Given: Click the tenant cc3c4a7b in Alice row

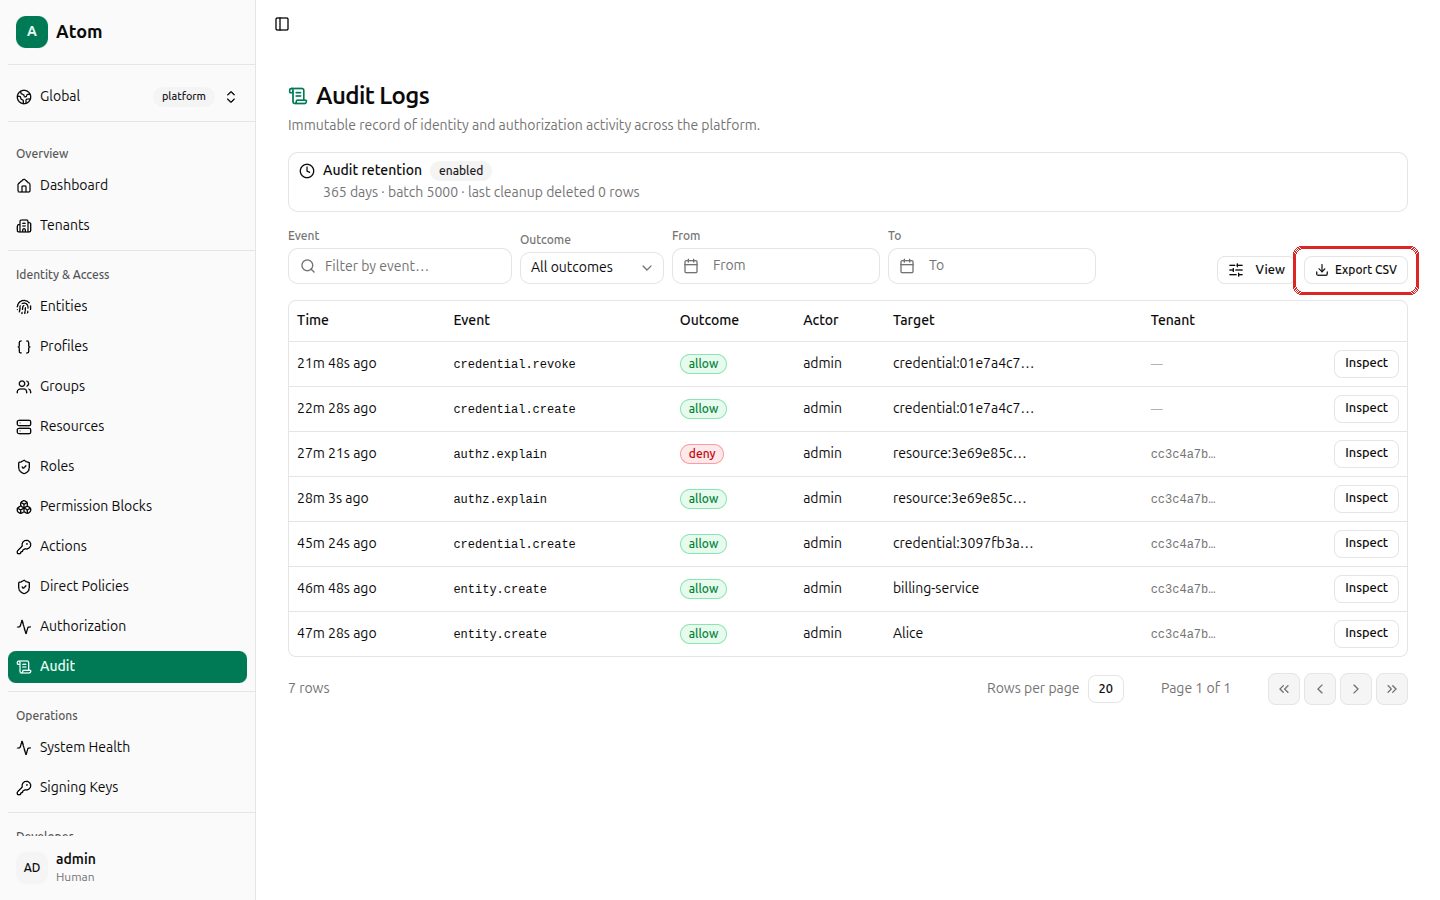Looking at the screenshot, I should [1183, 634].
